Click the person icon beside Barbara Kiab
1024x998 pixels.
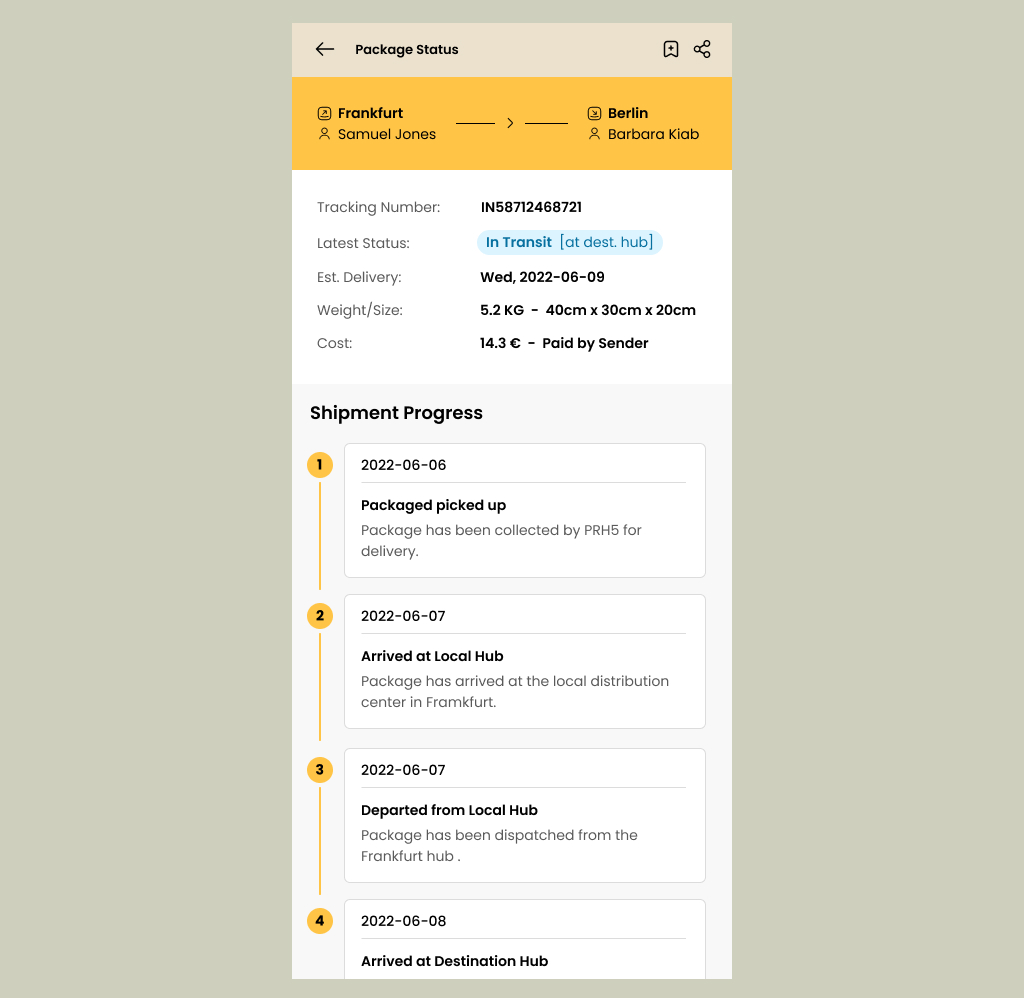[594, 134]
